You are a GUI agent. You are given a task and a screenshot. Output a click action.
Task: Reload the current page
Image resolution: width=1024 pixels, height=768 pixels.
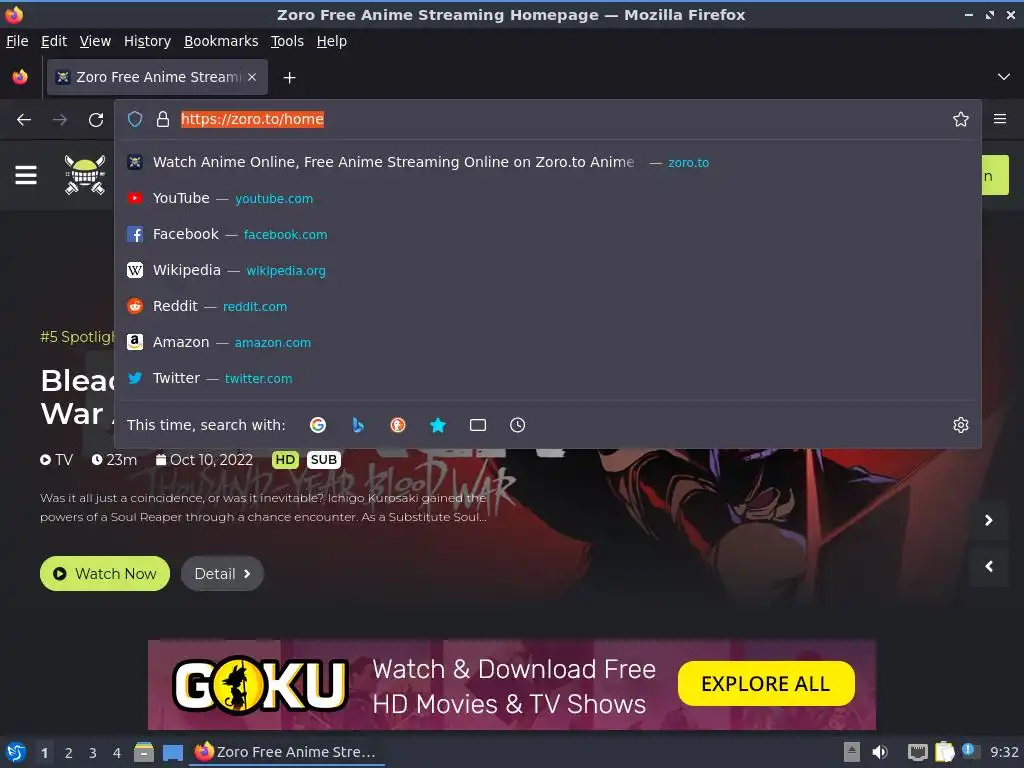click(x=96, y=120)
